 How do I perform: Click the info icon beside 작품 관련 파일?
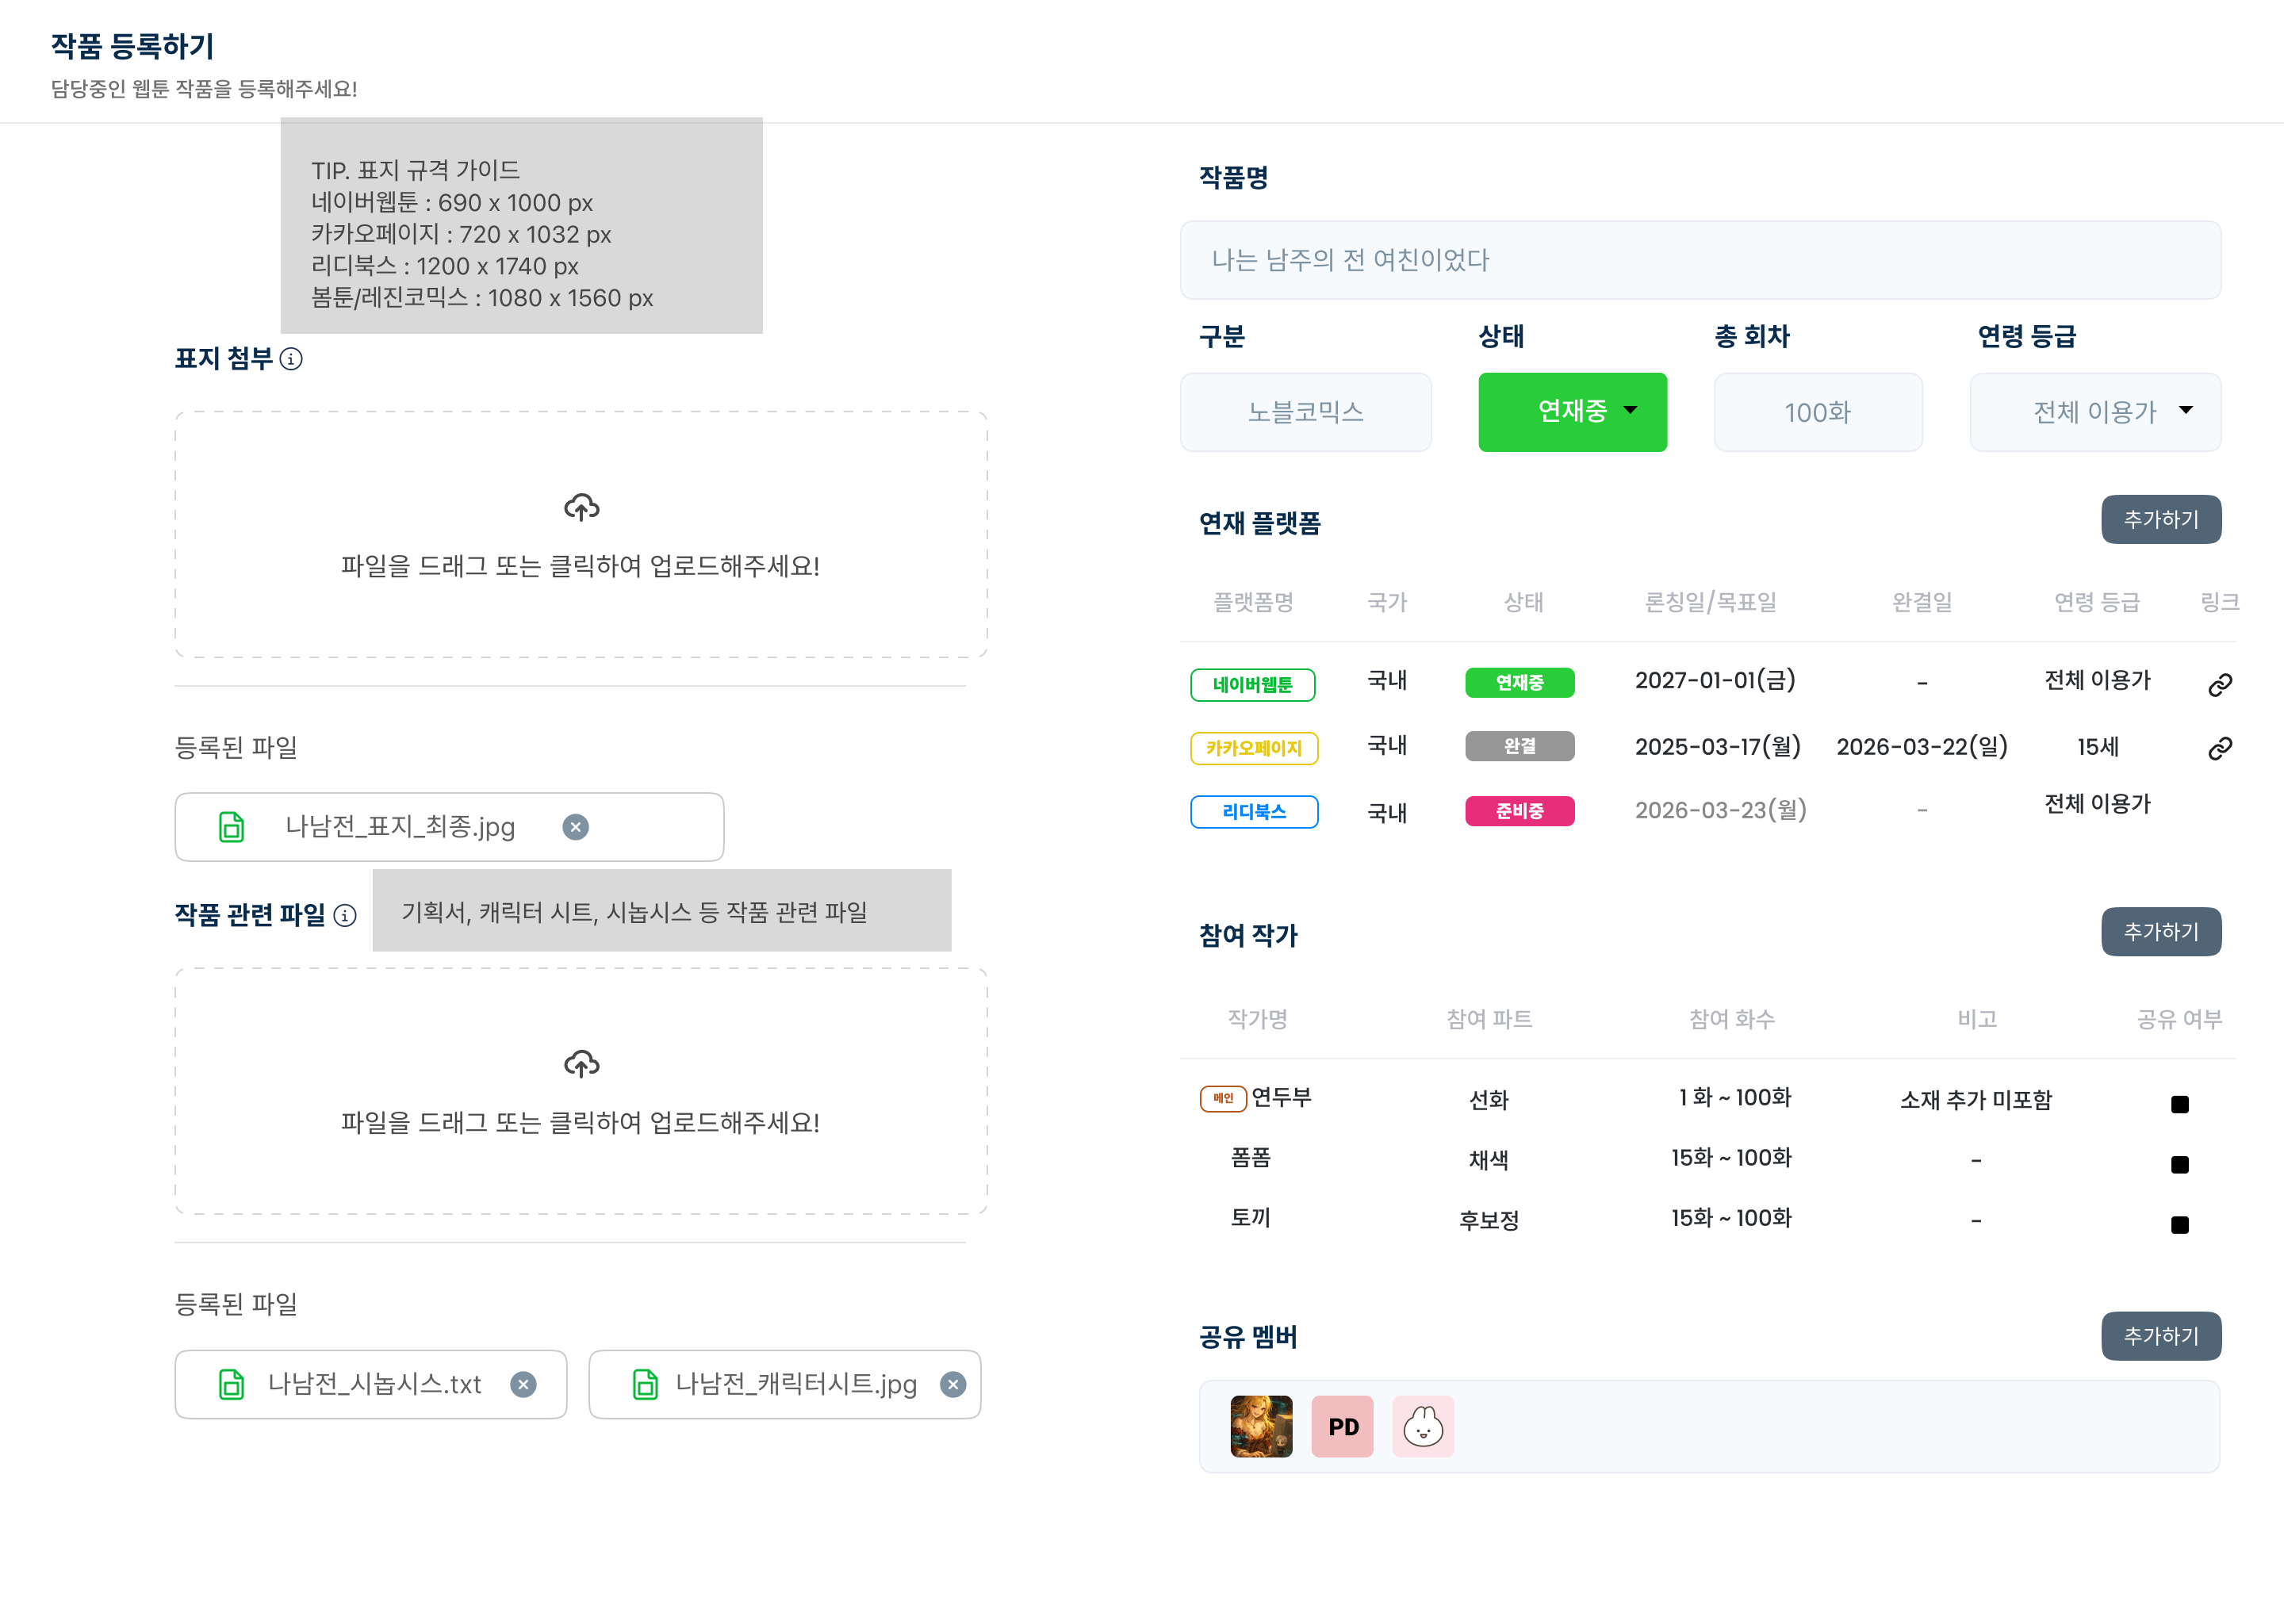pyautogui.click(x=345, y=915)
